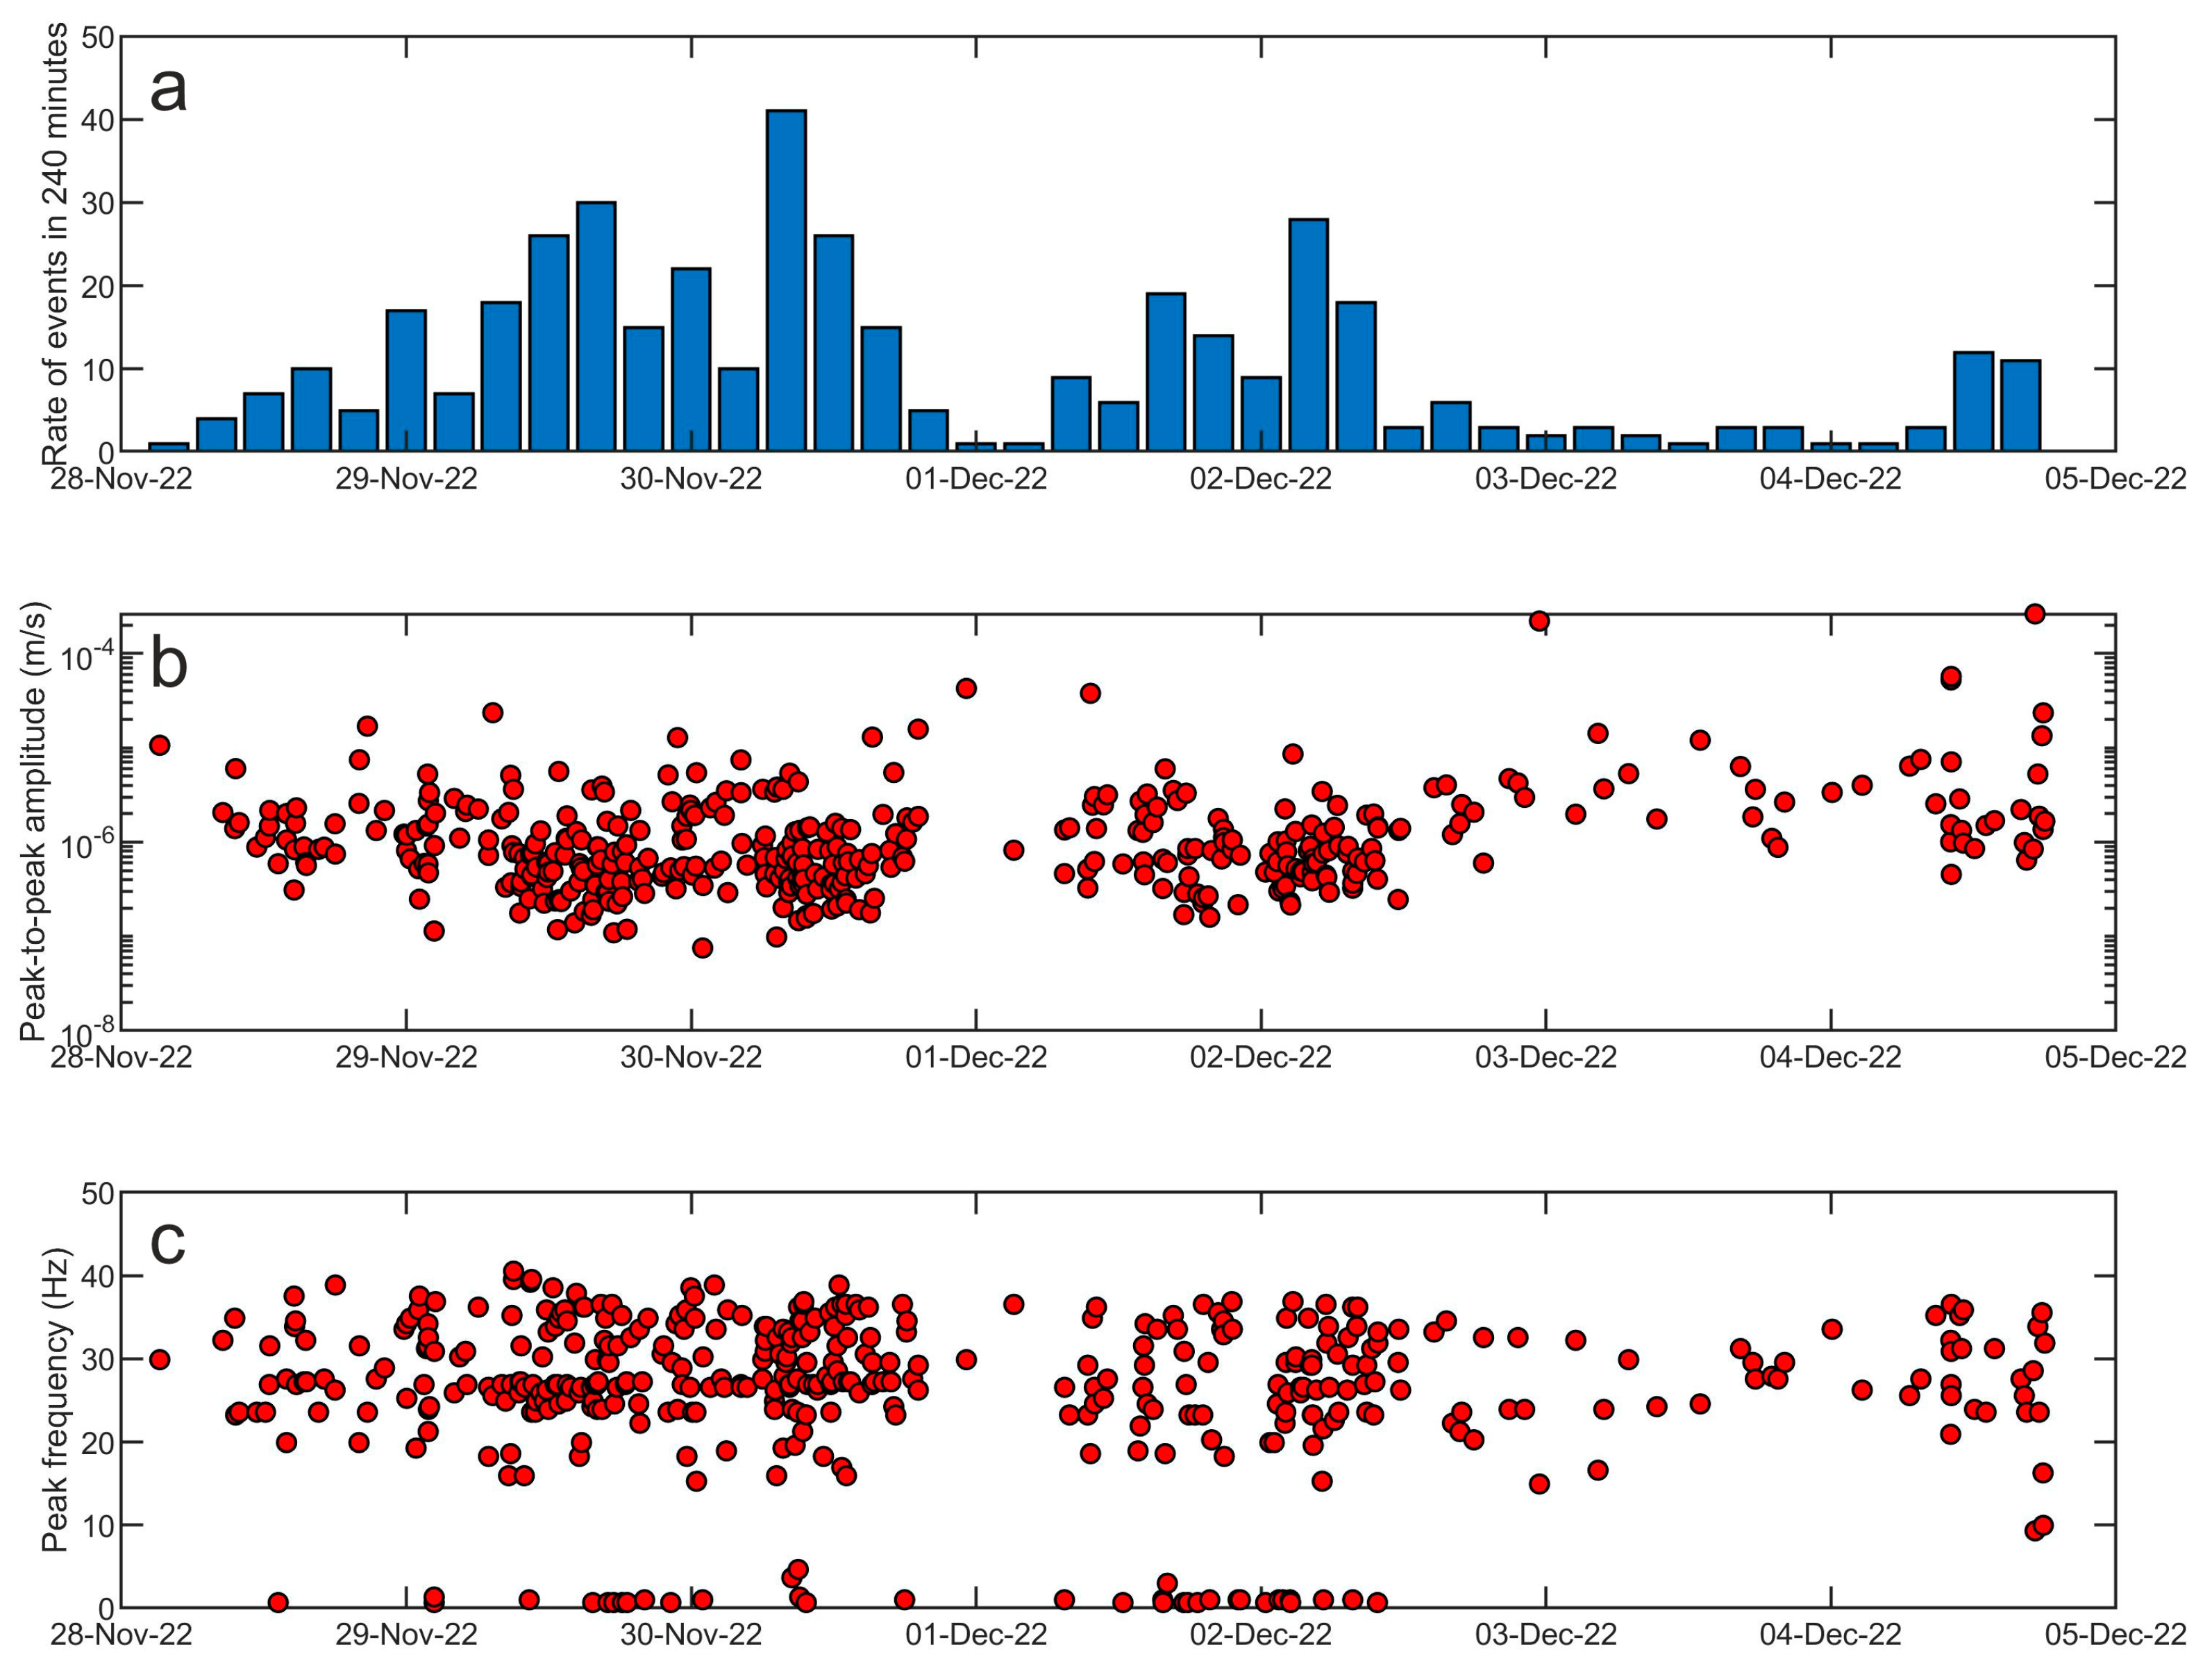Click the '05-Dec-22' tick label under panel a
2212x1679 pixels.
[x=2115, y=479]
